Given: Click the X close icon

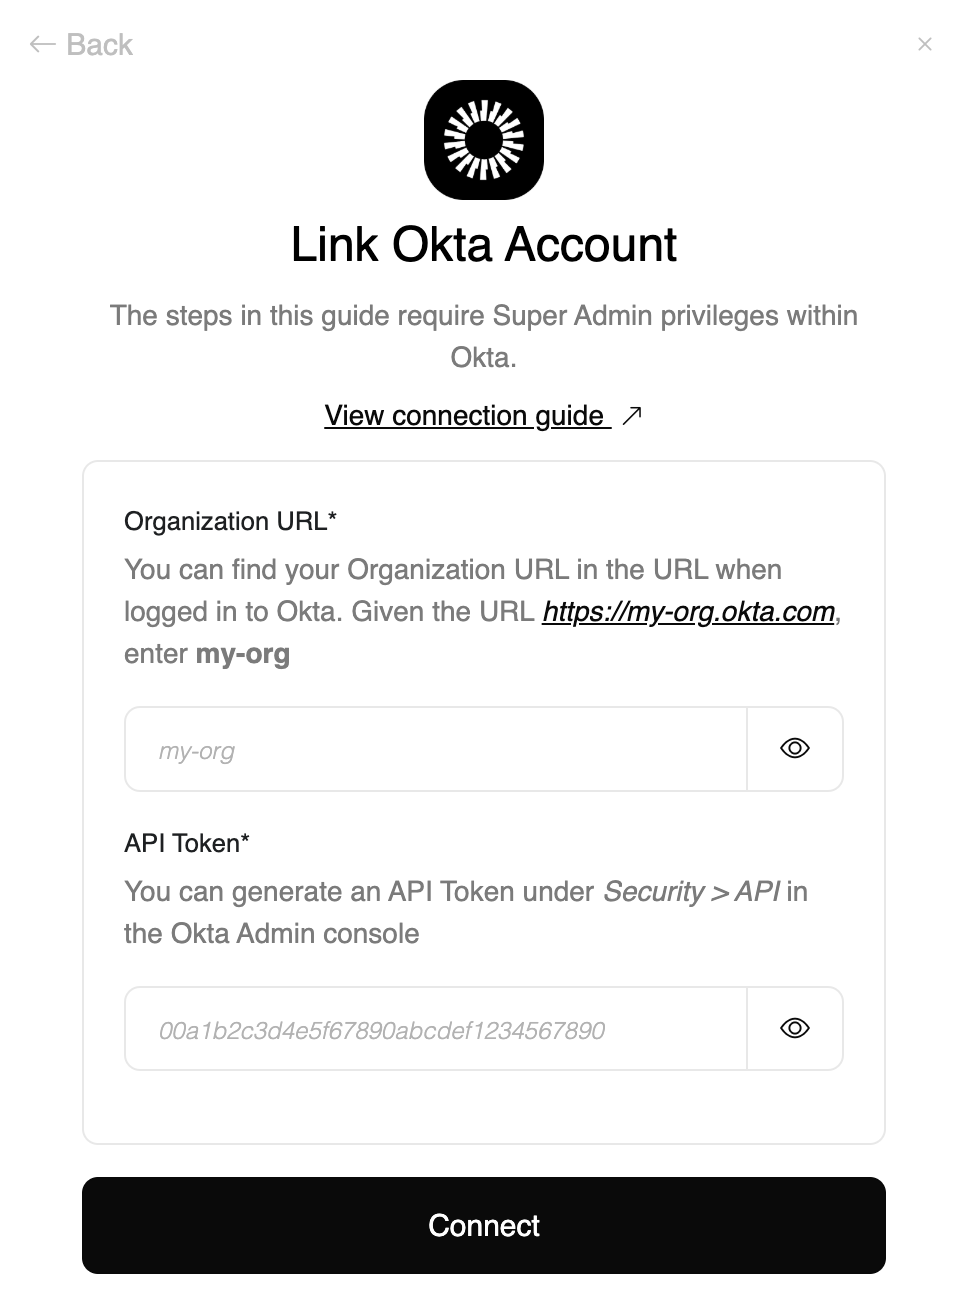Looking at the screenshot, I should click(925, 44).
